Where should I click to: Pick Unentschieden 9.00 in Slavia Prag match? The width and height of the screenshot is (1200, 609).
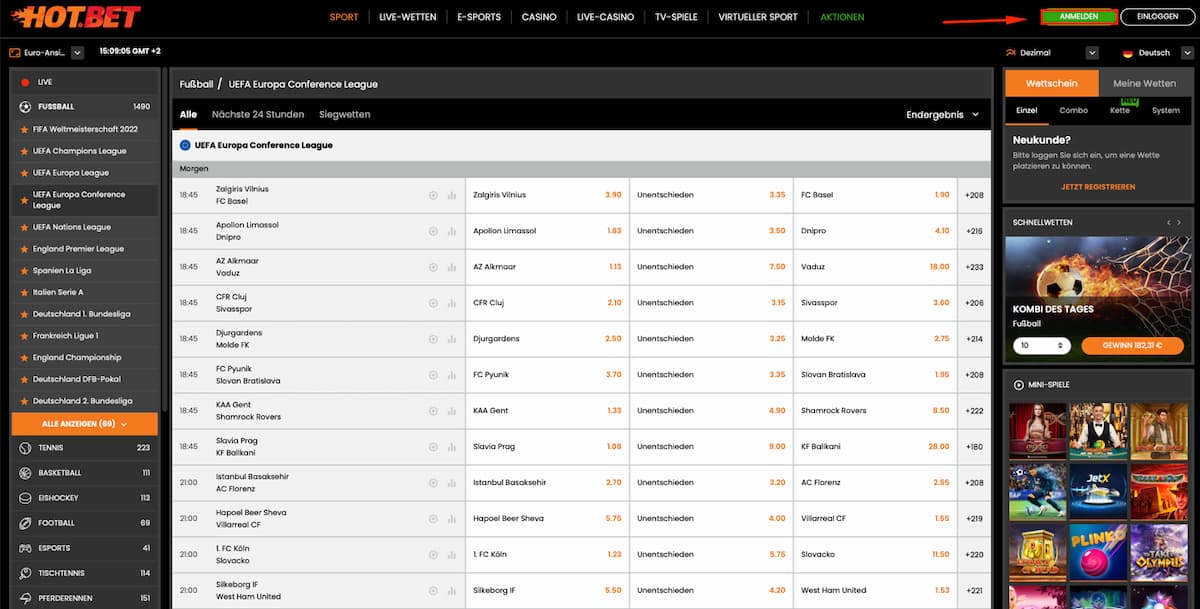pos(712,447)
